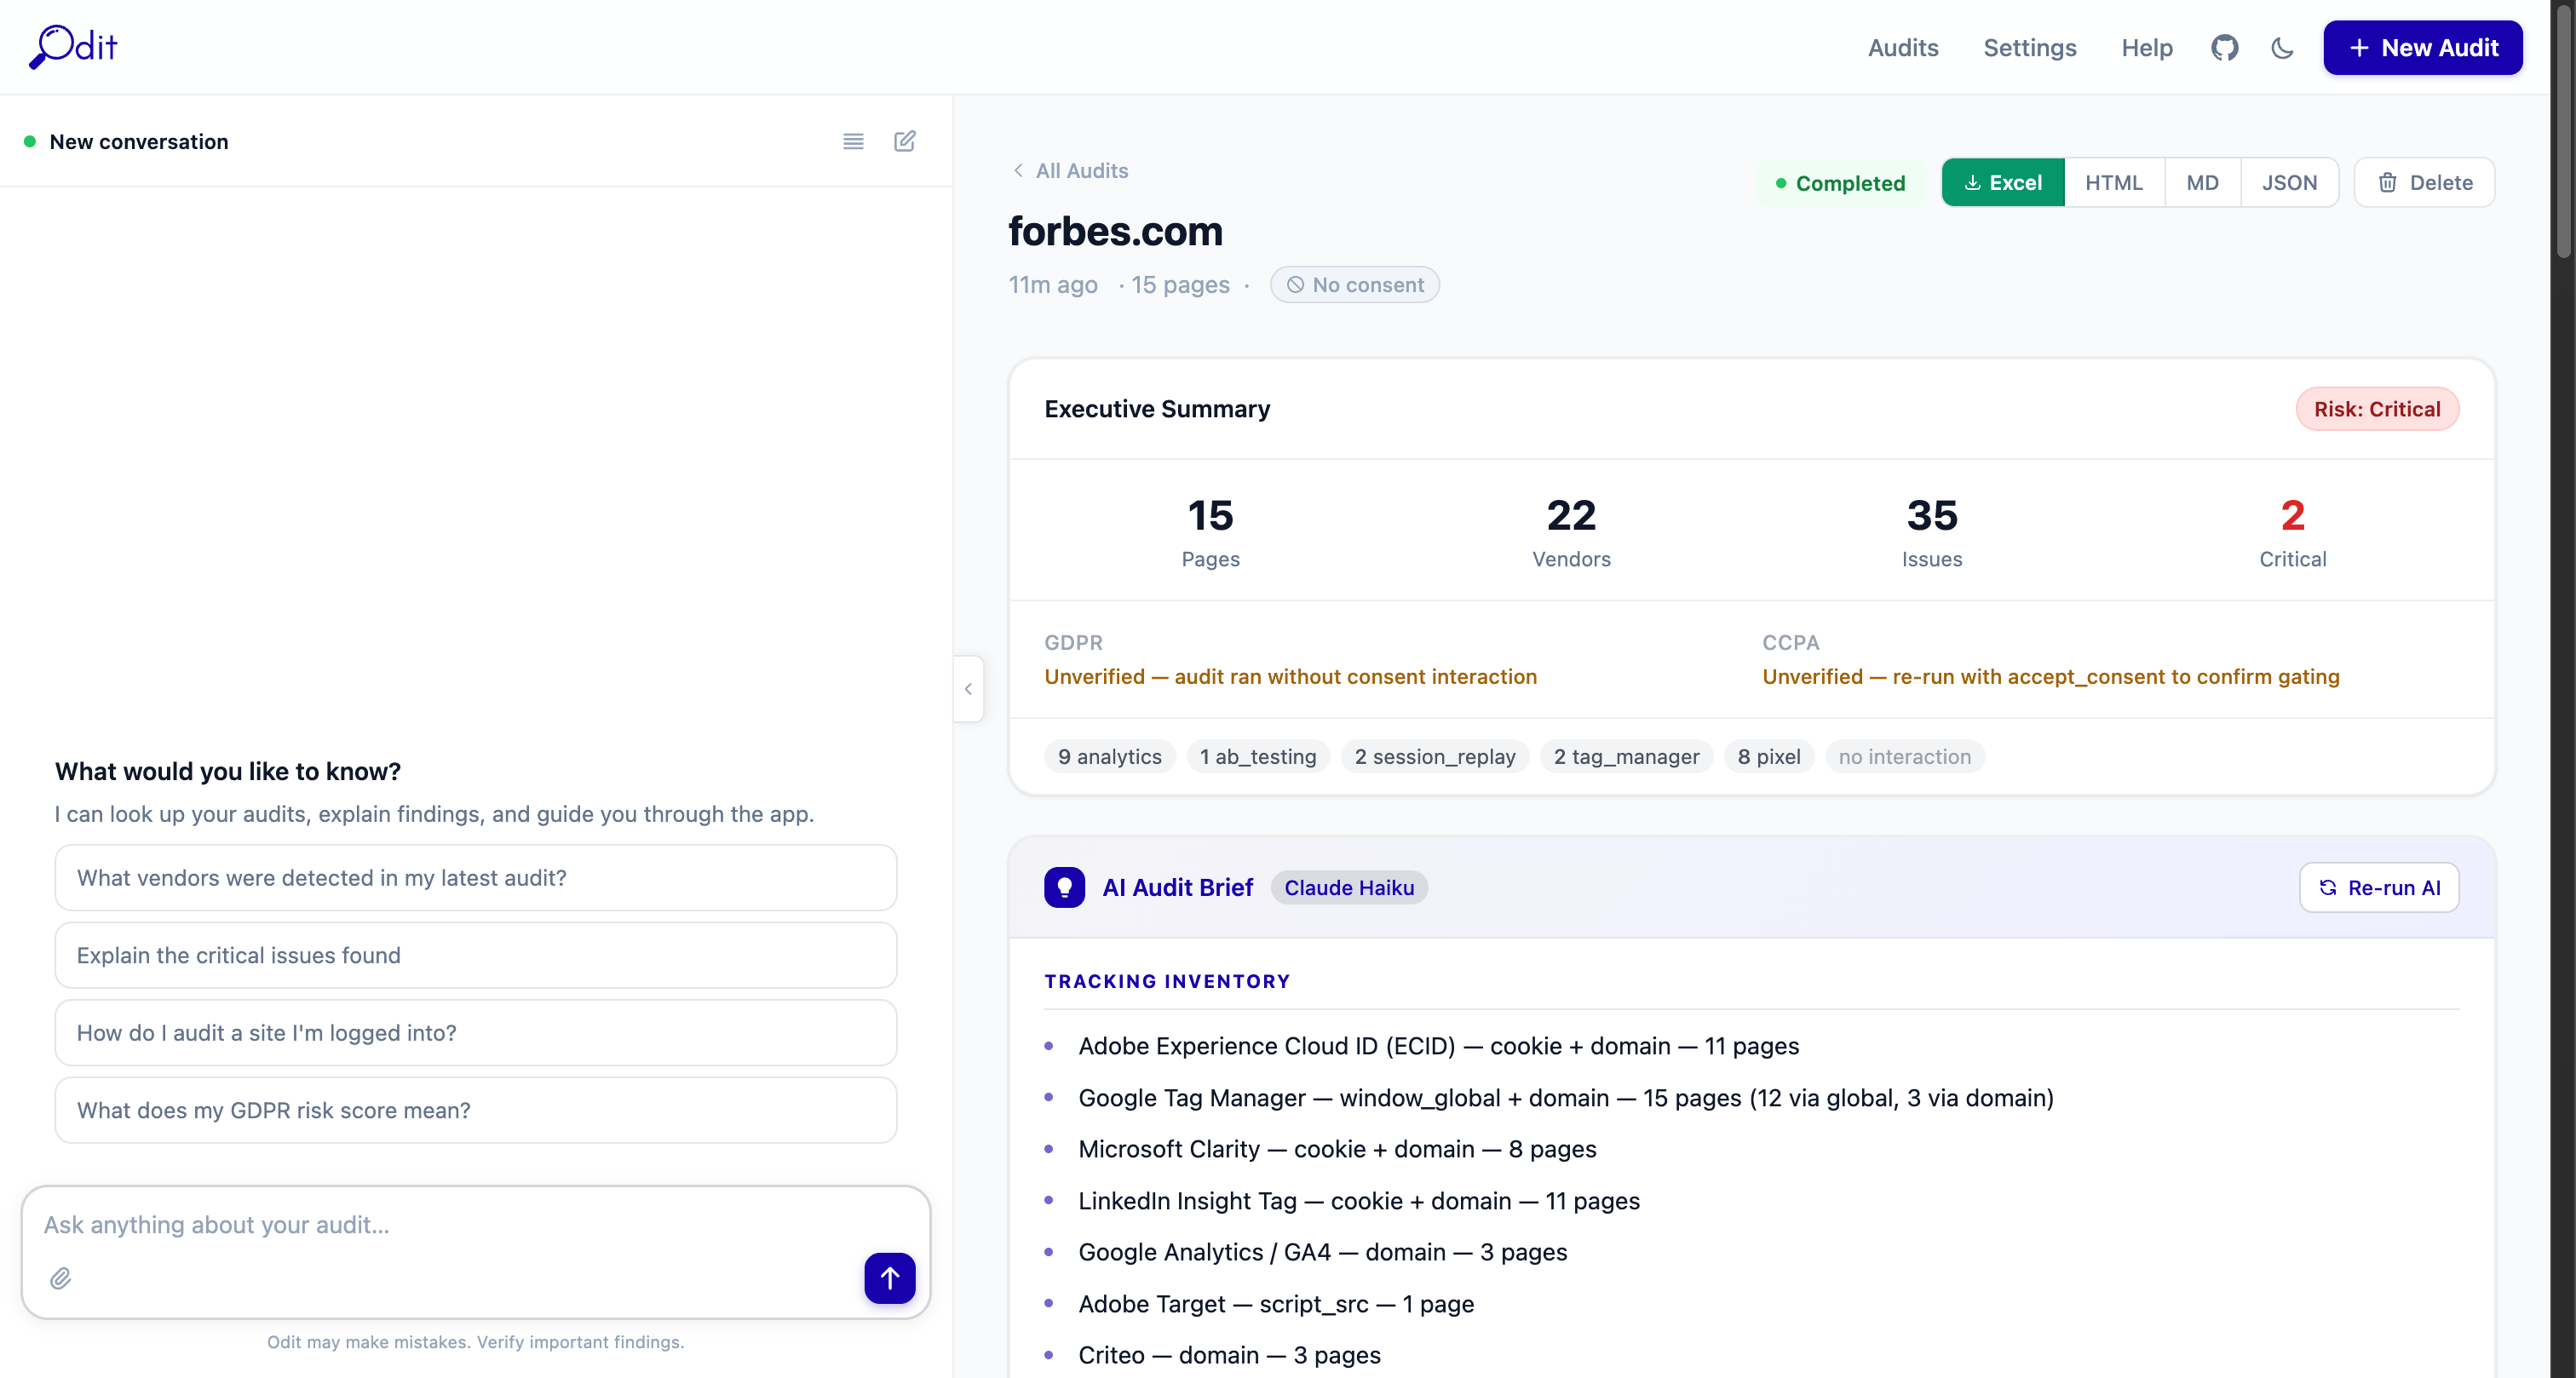This screenshot has width=2576, height=1378.
Task: Open the GitHub repository icon
Action: [2225, 47]
